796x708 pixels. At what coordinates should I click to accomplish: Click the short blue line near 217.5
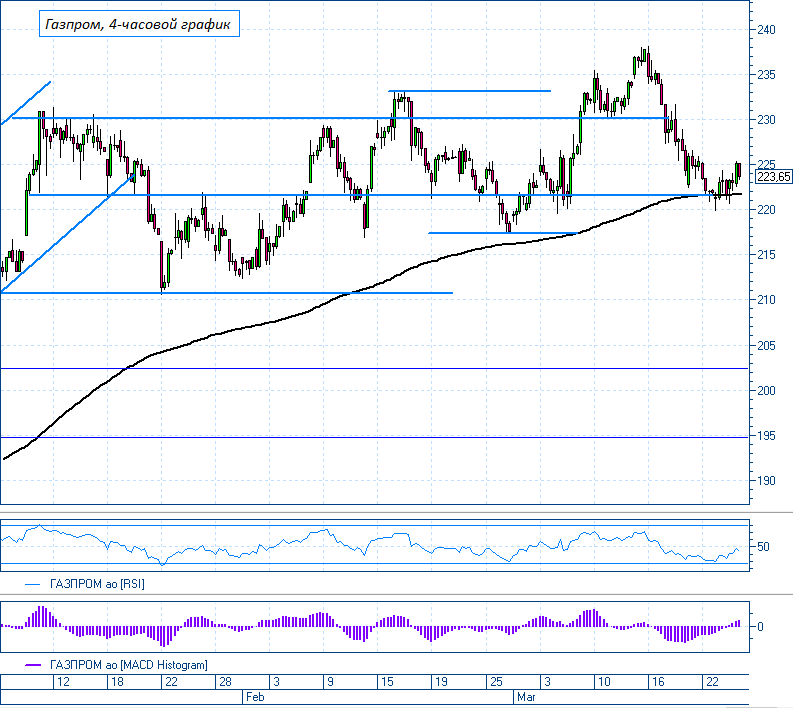click(503, 233)
